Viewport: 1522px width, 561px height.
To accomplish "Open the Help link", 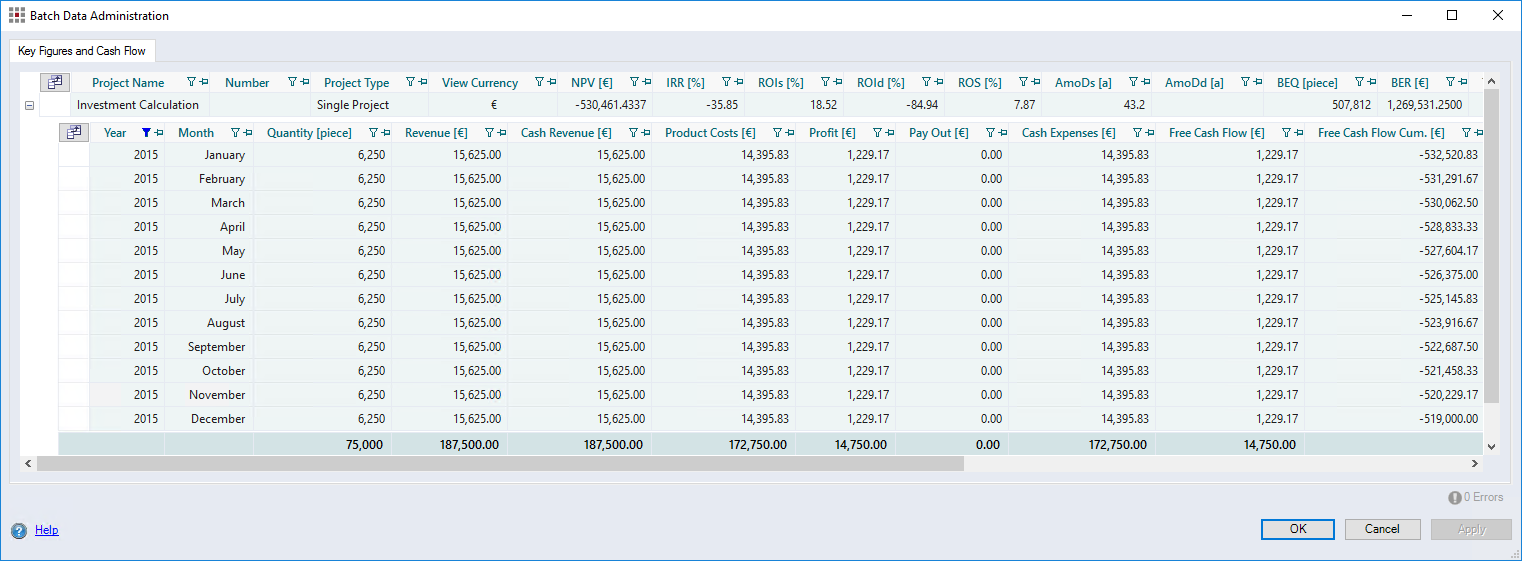I will 46,530.
